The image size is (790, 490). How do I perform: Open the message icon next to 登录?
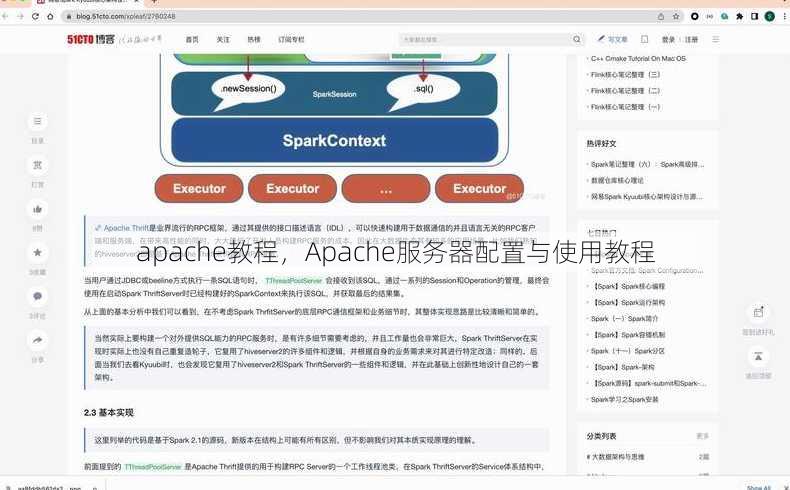[x=644, y=39]
